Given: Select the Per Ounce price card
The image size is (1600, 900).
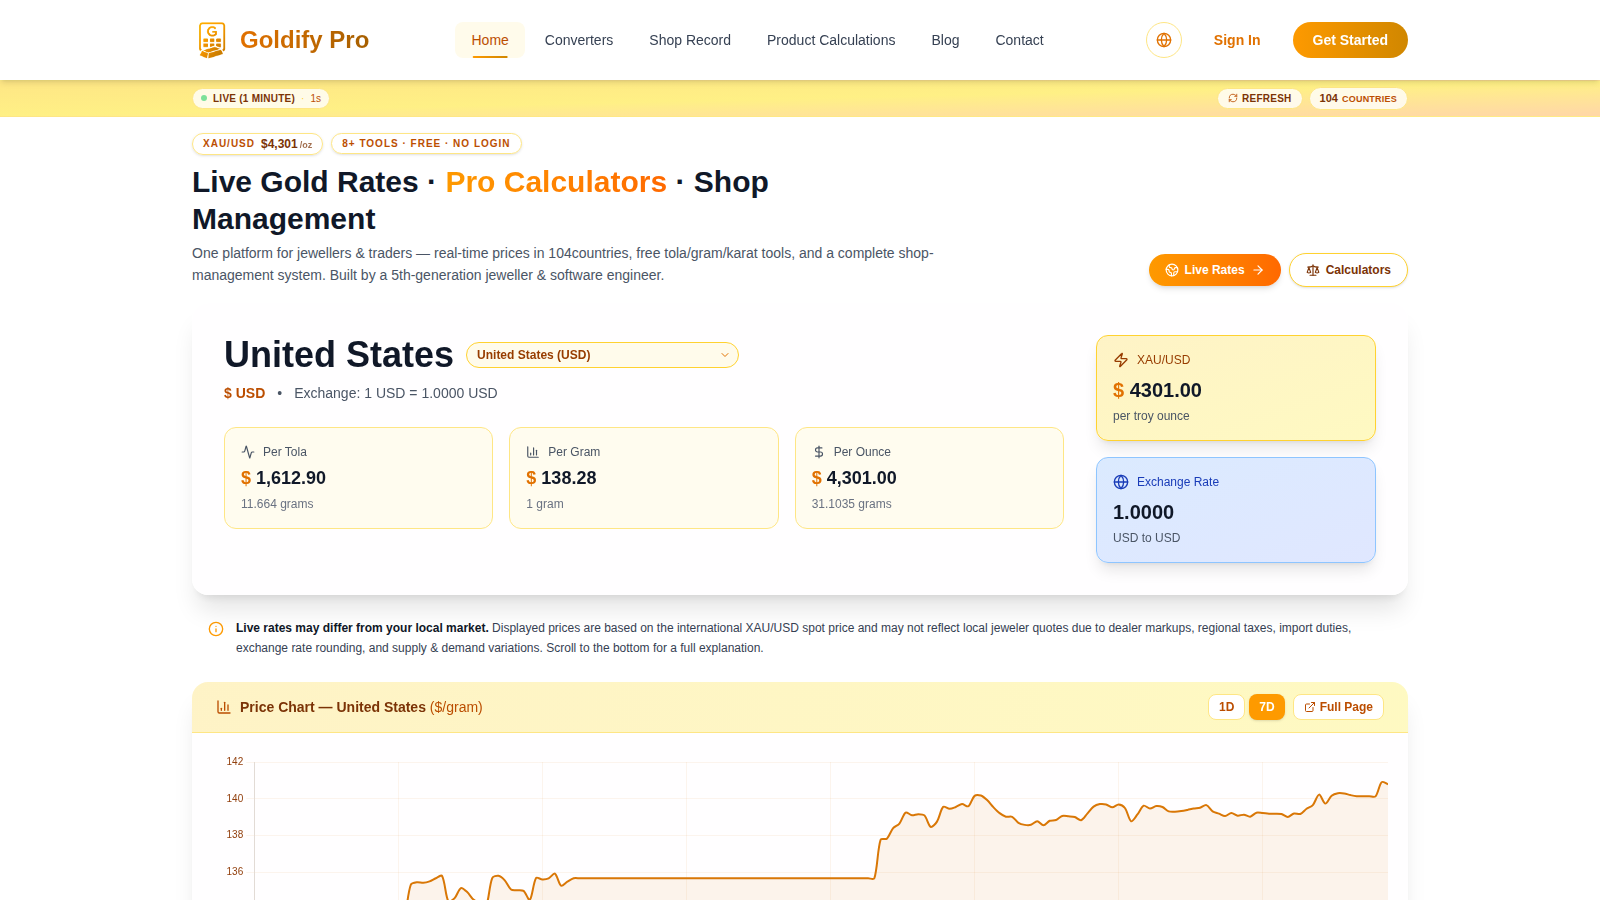Looking at the screenshot, I should [929, 478].
